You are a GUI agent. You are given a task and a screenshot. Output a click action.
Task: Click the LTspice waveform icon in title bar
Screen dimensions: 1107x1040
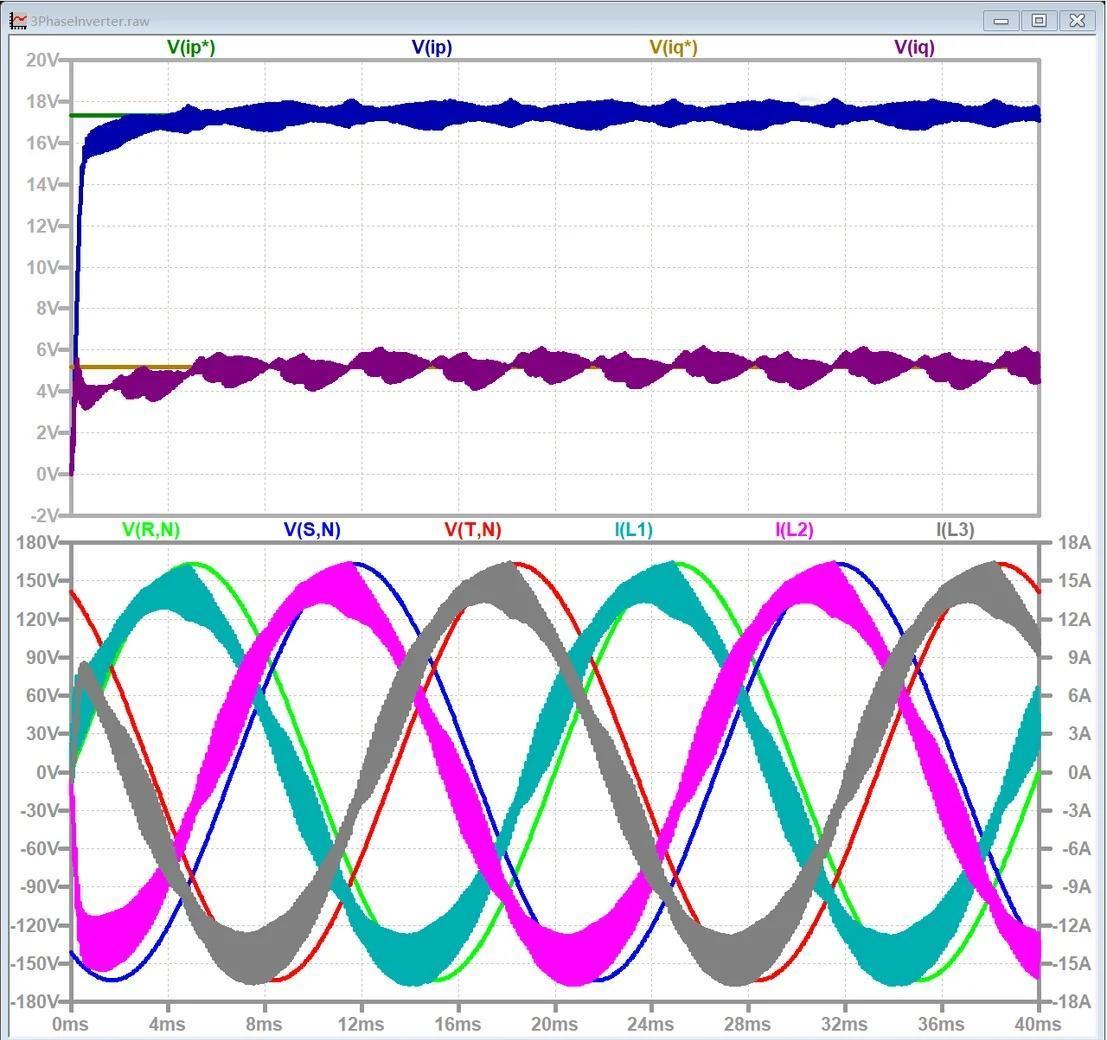(18, 20)
